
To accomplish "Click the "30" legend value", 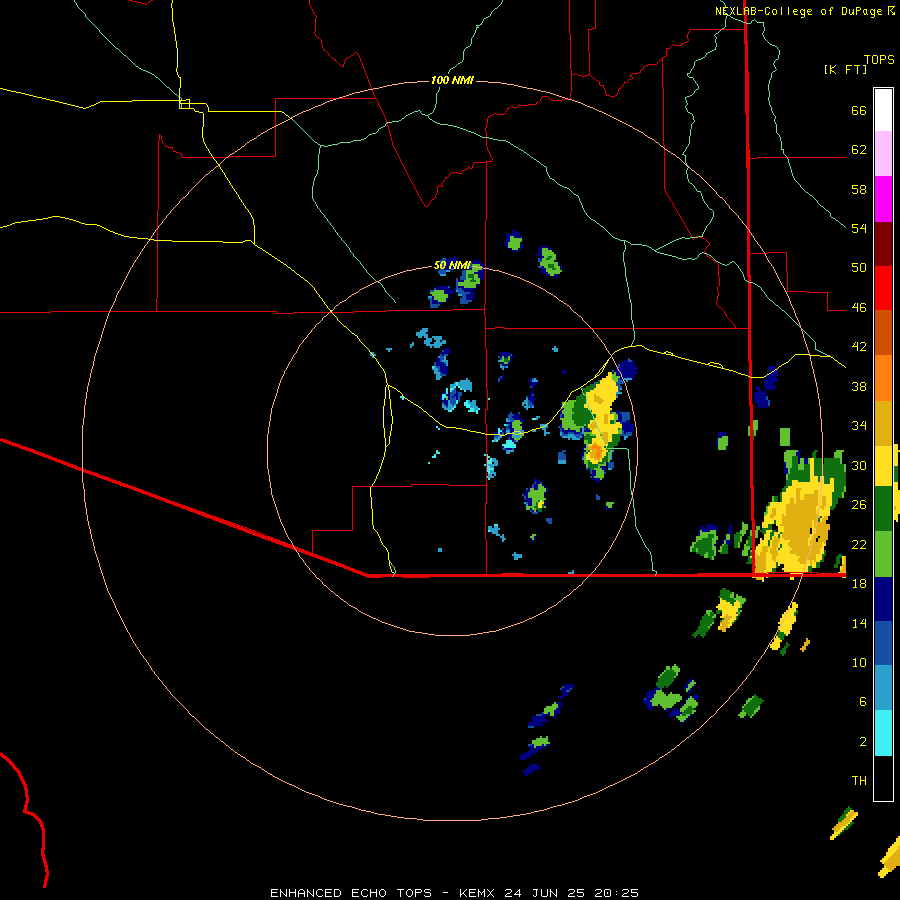I will [859, 465].
